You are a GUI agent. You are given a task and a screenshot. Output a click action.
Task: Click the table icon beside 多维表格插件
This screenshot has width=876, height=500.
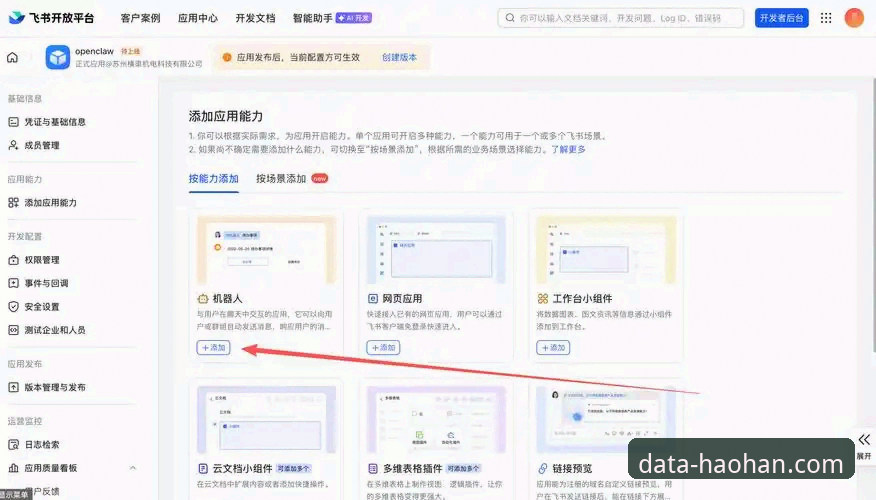point(373,468)
